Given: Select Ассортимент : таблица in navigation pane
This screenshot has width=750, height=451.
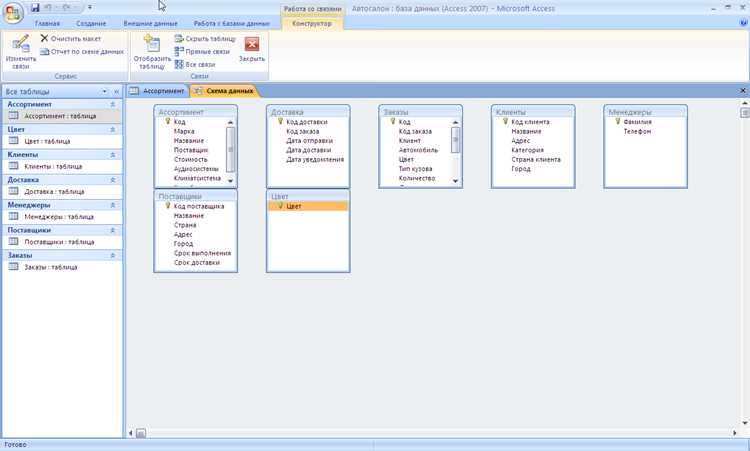Looking at the screenshot, I should (x=62, y=116).
